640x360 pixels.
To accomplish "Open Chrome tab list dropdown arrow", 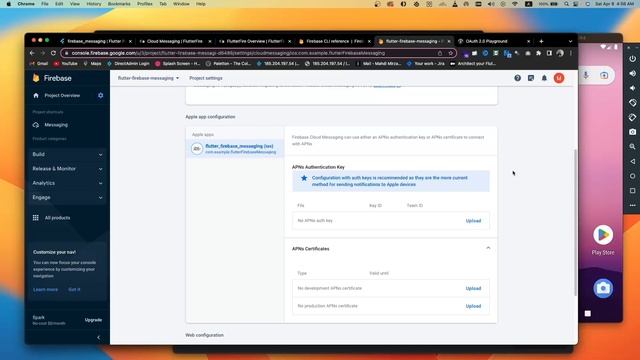I will click(570, 41).
